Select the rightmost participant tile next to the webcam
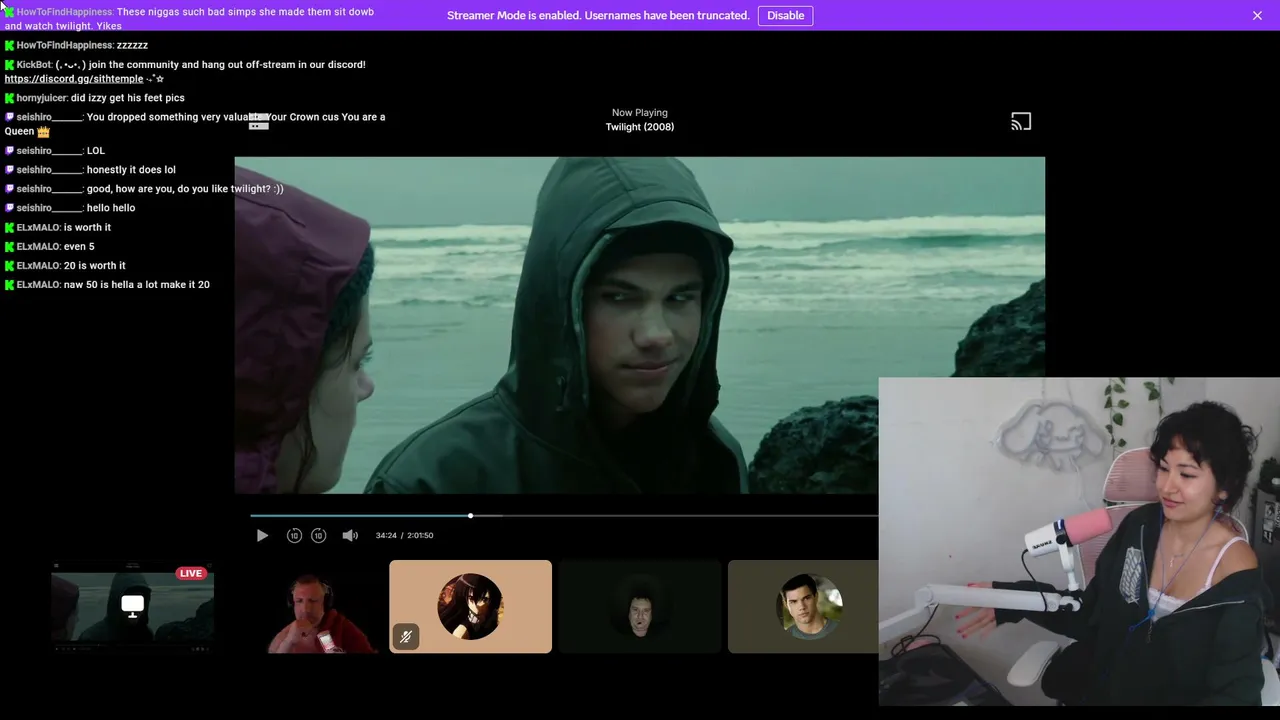Image resolution: width=1280 pixels, height=720 pixels. 803,607
